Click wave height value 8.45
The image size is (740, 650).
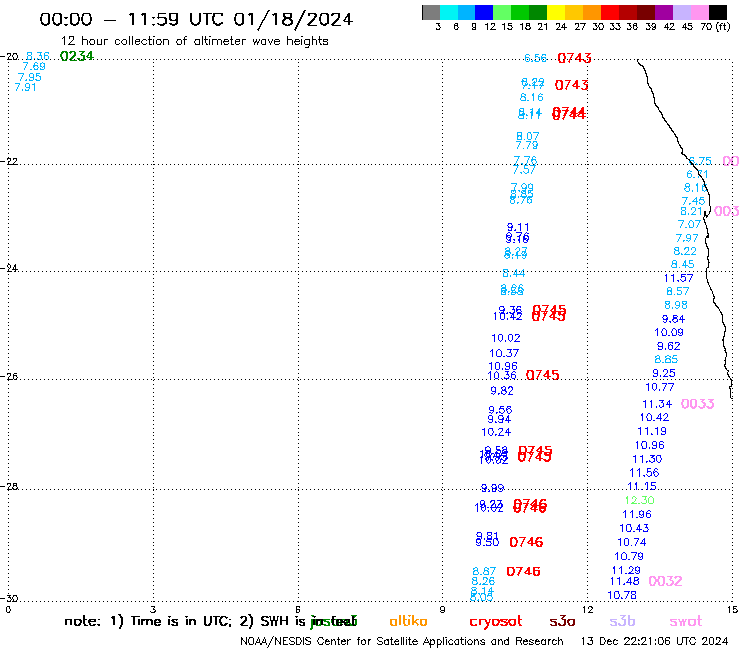click(683, 265)
